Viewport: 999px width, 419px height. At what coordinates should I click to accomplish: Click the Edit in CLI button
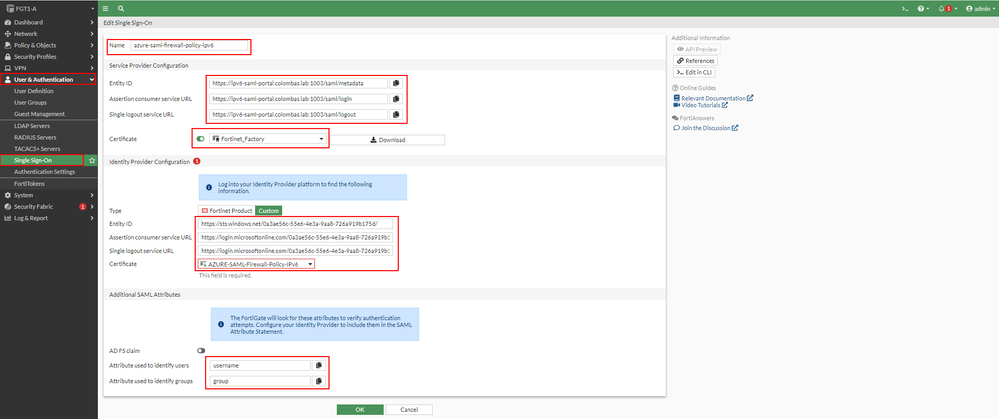(694, 72)
